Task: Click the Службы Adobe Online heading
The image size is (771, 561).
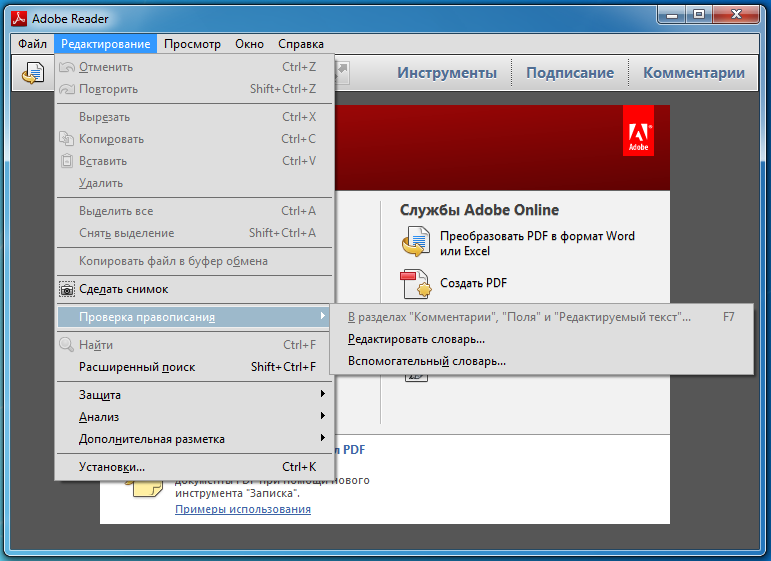Action: (x=479, y=210)
